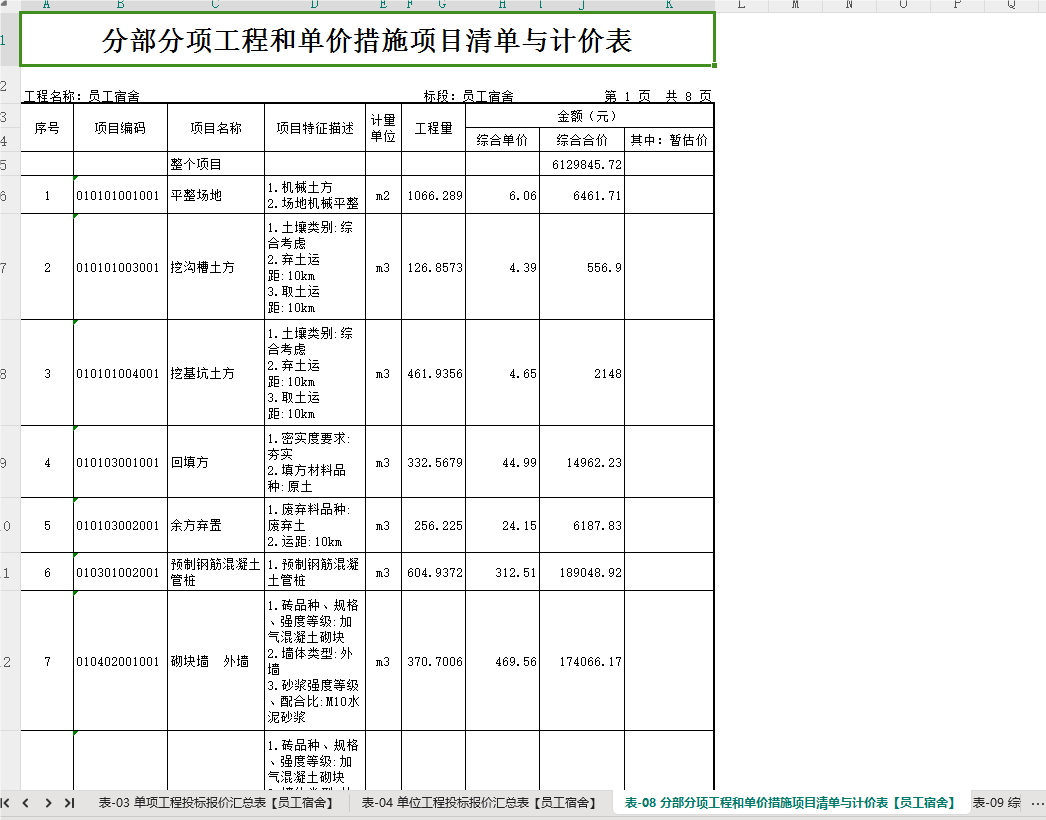Click the 项目特征描述 header cell
Image resolution: width=1046 pixels, height=820 pixels.
315,127
